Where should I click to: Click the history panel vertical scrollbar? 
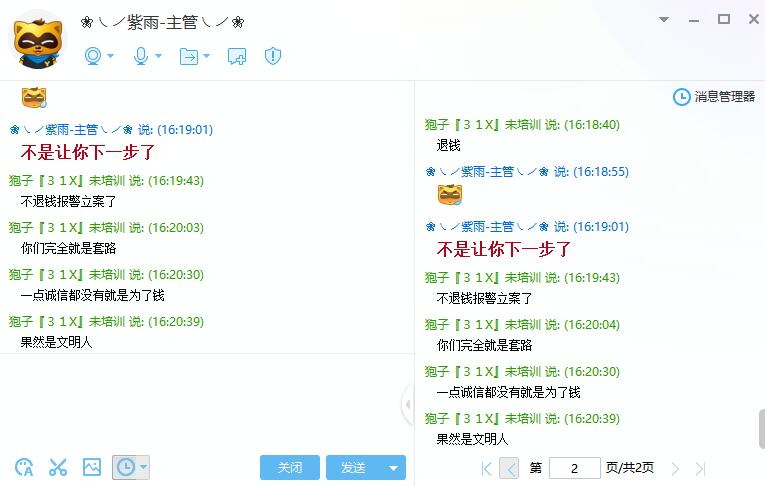[762, 428]
